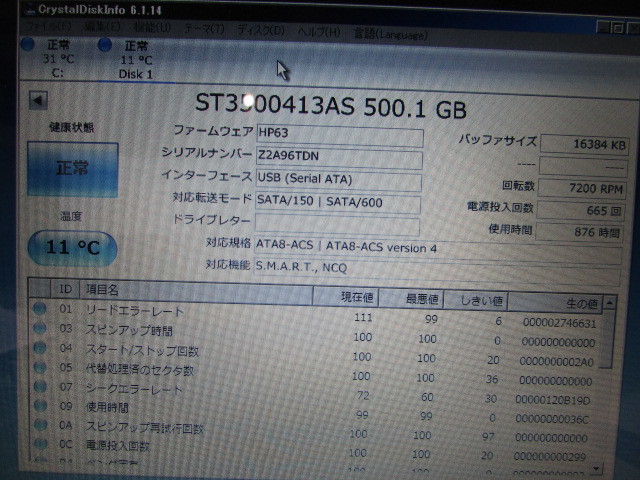Image resolution: width=640 pixels, height=480 pixels.
Task: Click the 生の値 column header
Action: click(555, 303)
